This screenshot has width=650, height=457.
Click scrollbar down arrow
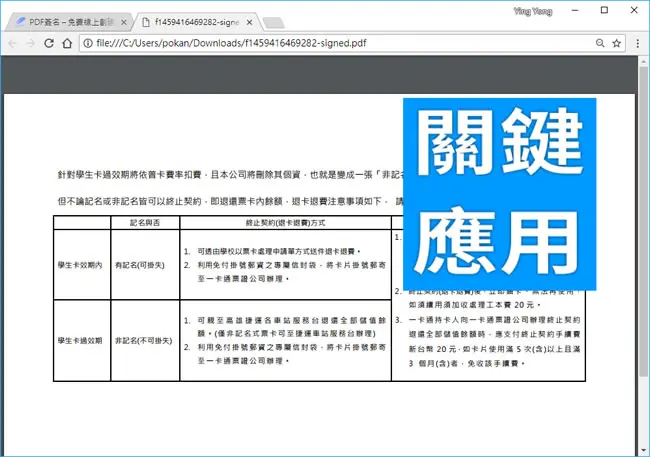coord(643,450)
